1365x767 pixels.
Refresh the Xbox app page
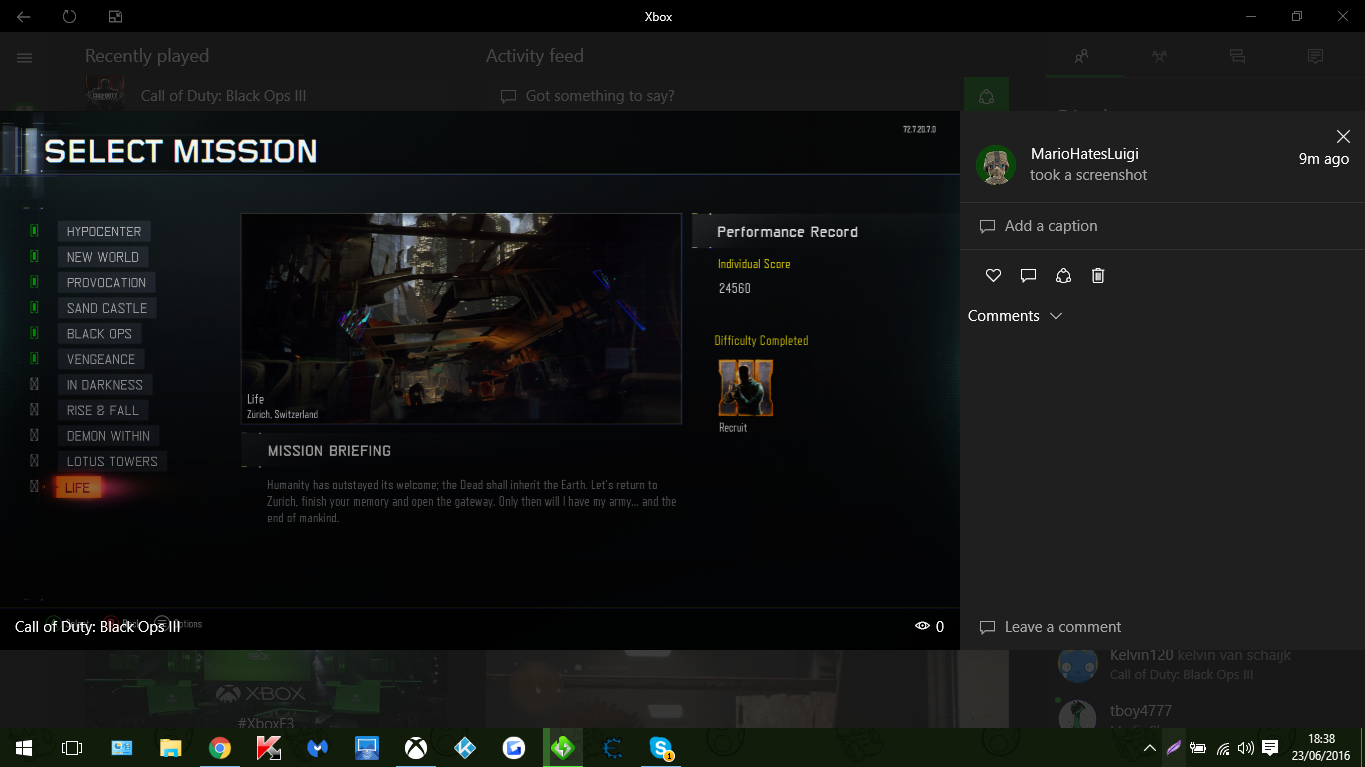(69, 16)
